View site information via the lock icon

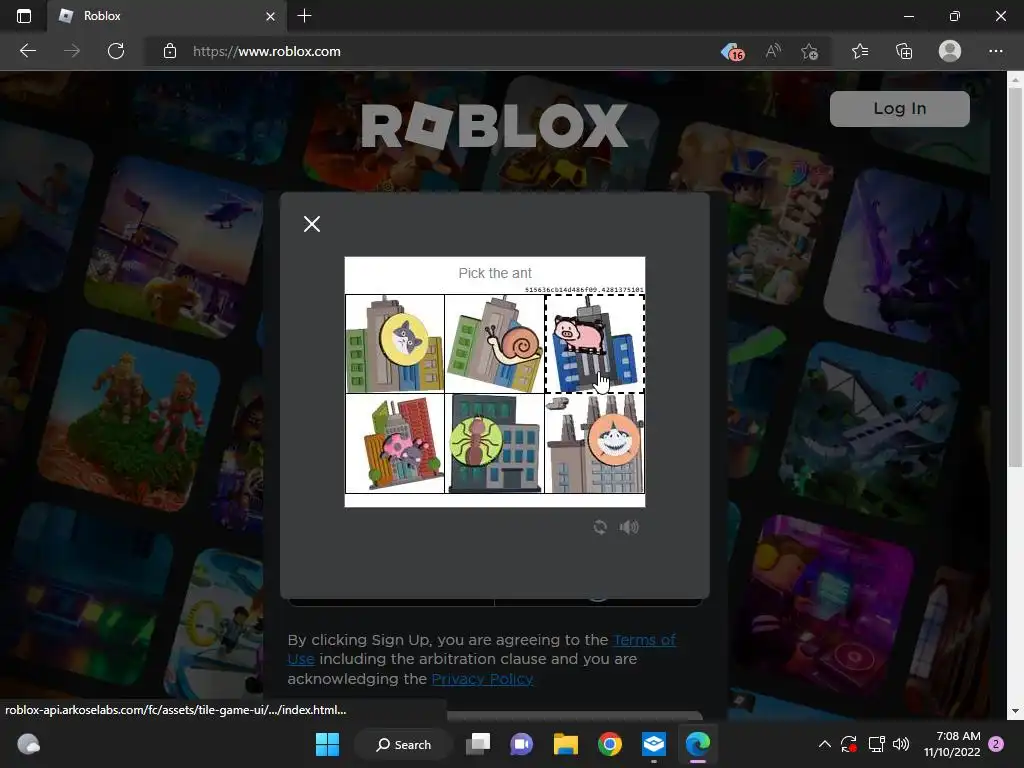170,51
